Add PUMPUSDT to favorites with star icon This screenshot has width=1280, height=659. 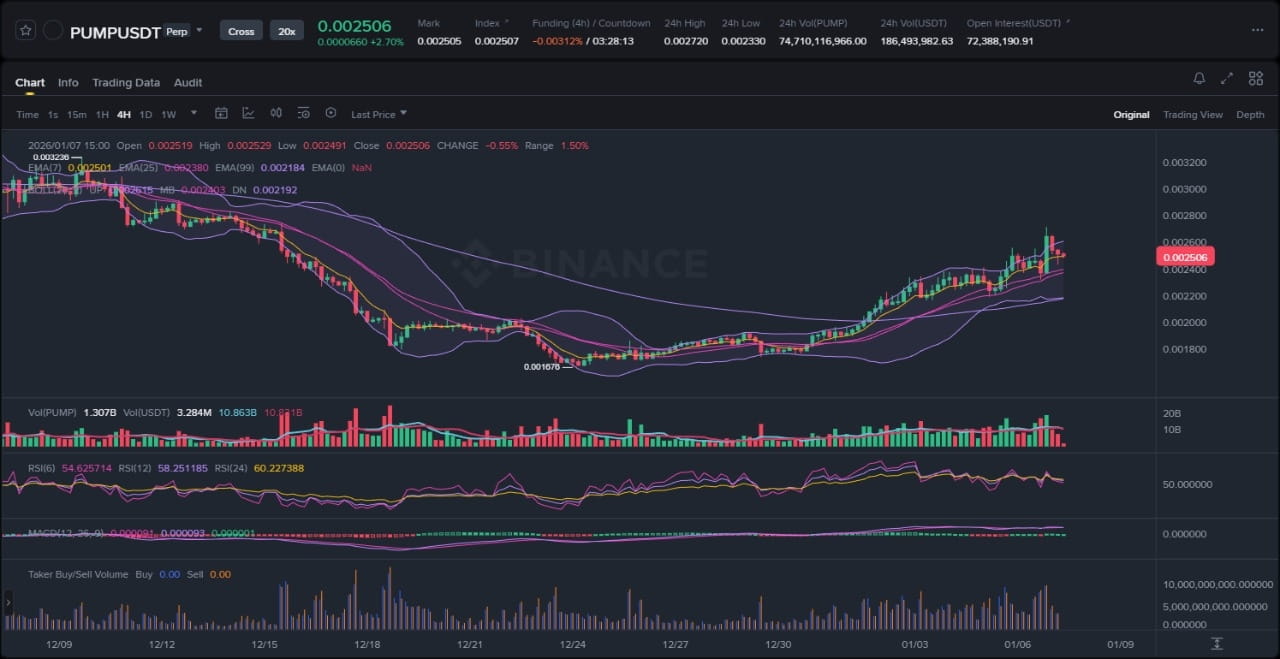click(26, 31)
